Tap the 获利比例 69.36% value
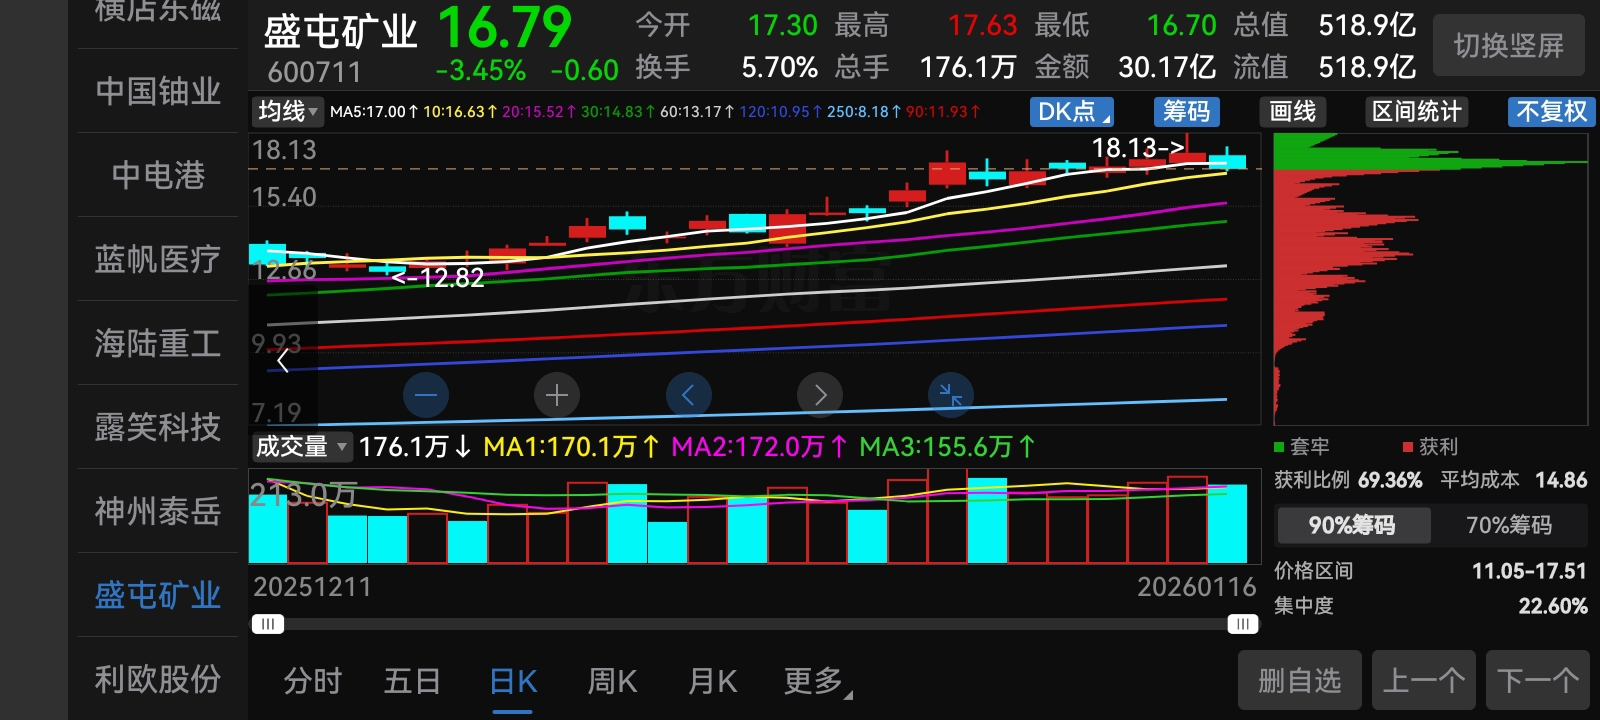Viewport: 1600px width, 720px height. click(x=1390, y=480)
